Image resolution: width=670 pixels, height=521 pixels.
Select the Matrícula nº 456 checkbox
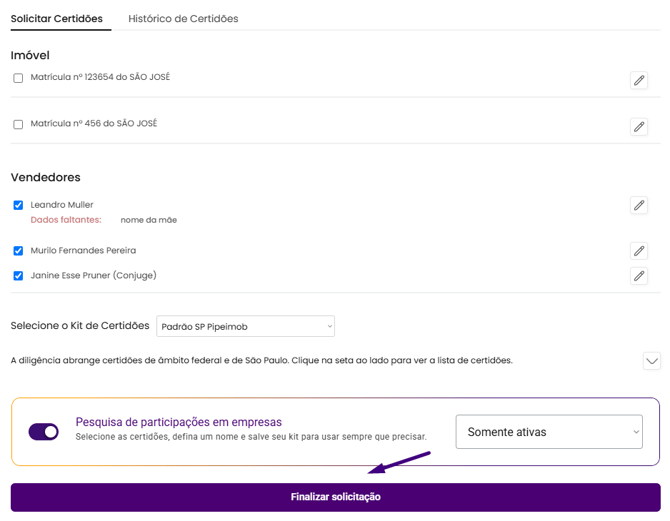[x=18, y=125]
